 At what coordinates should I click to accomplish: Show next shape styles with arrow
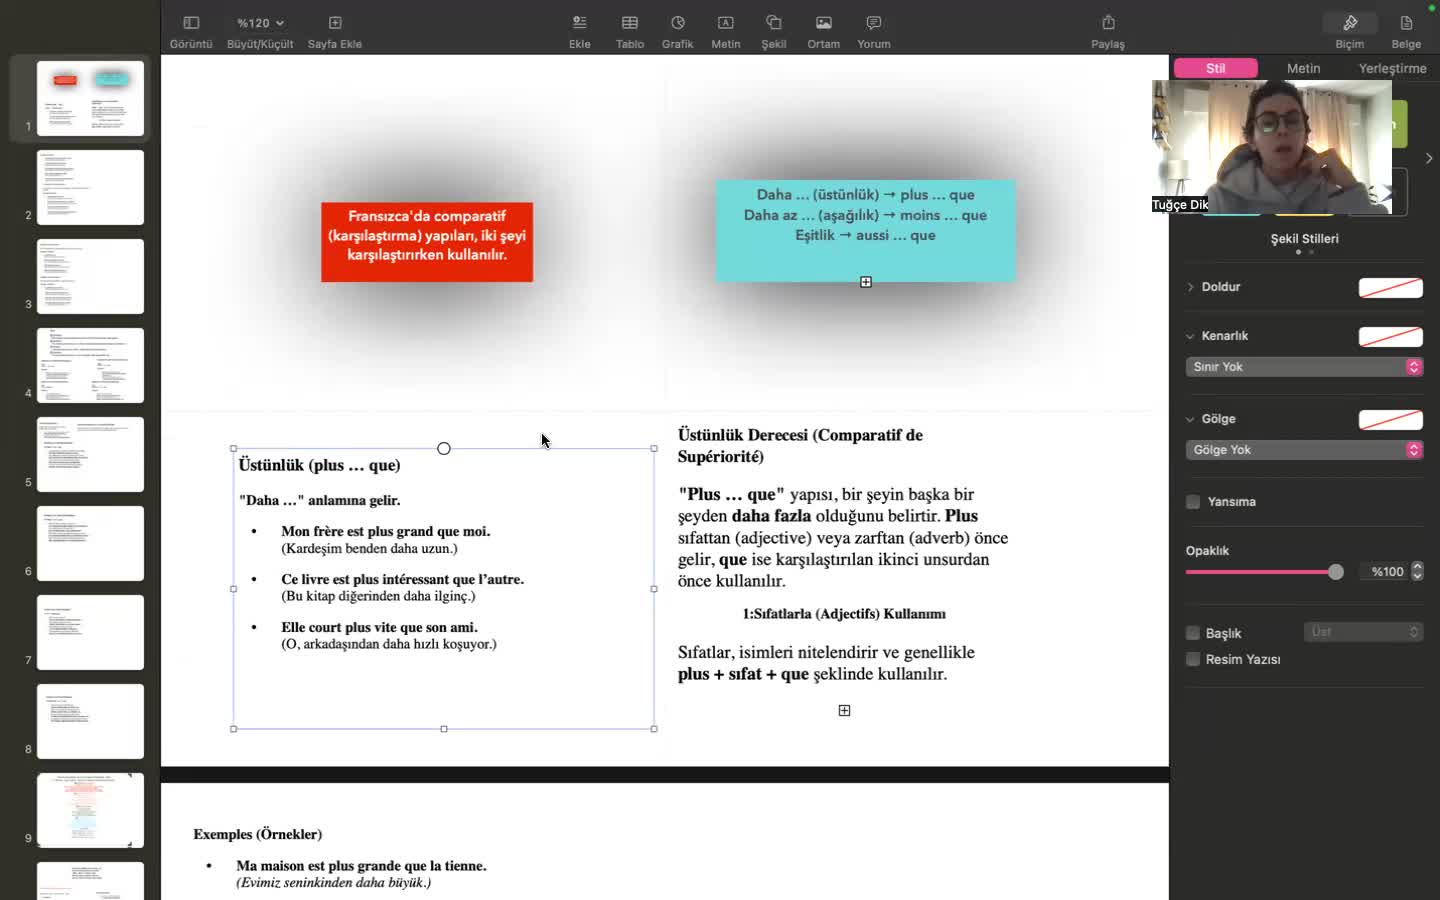1429,158
